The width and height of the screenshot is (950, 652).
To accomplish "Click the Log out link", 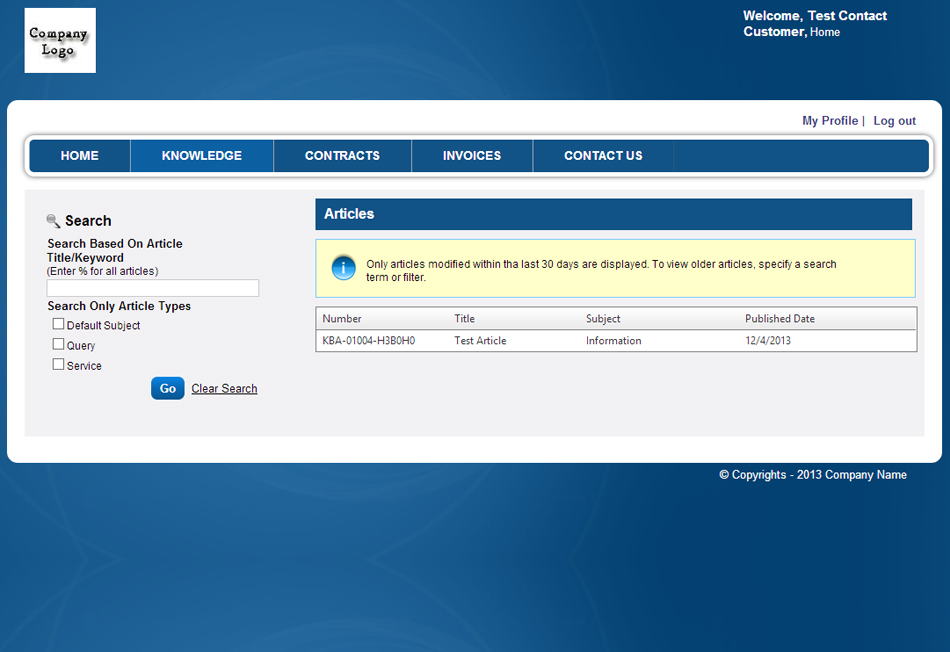I will pyautogui.click(x=894, y=121).
